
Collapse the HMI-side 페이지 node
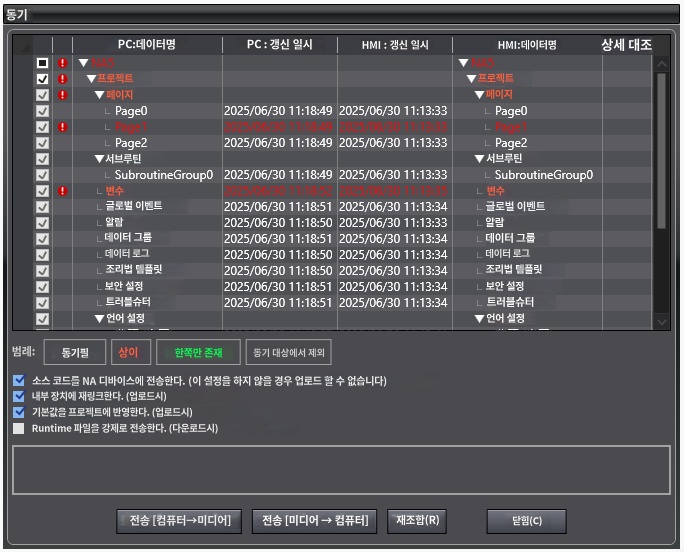(479, 95)
